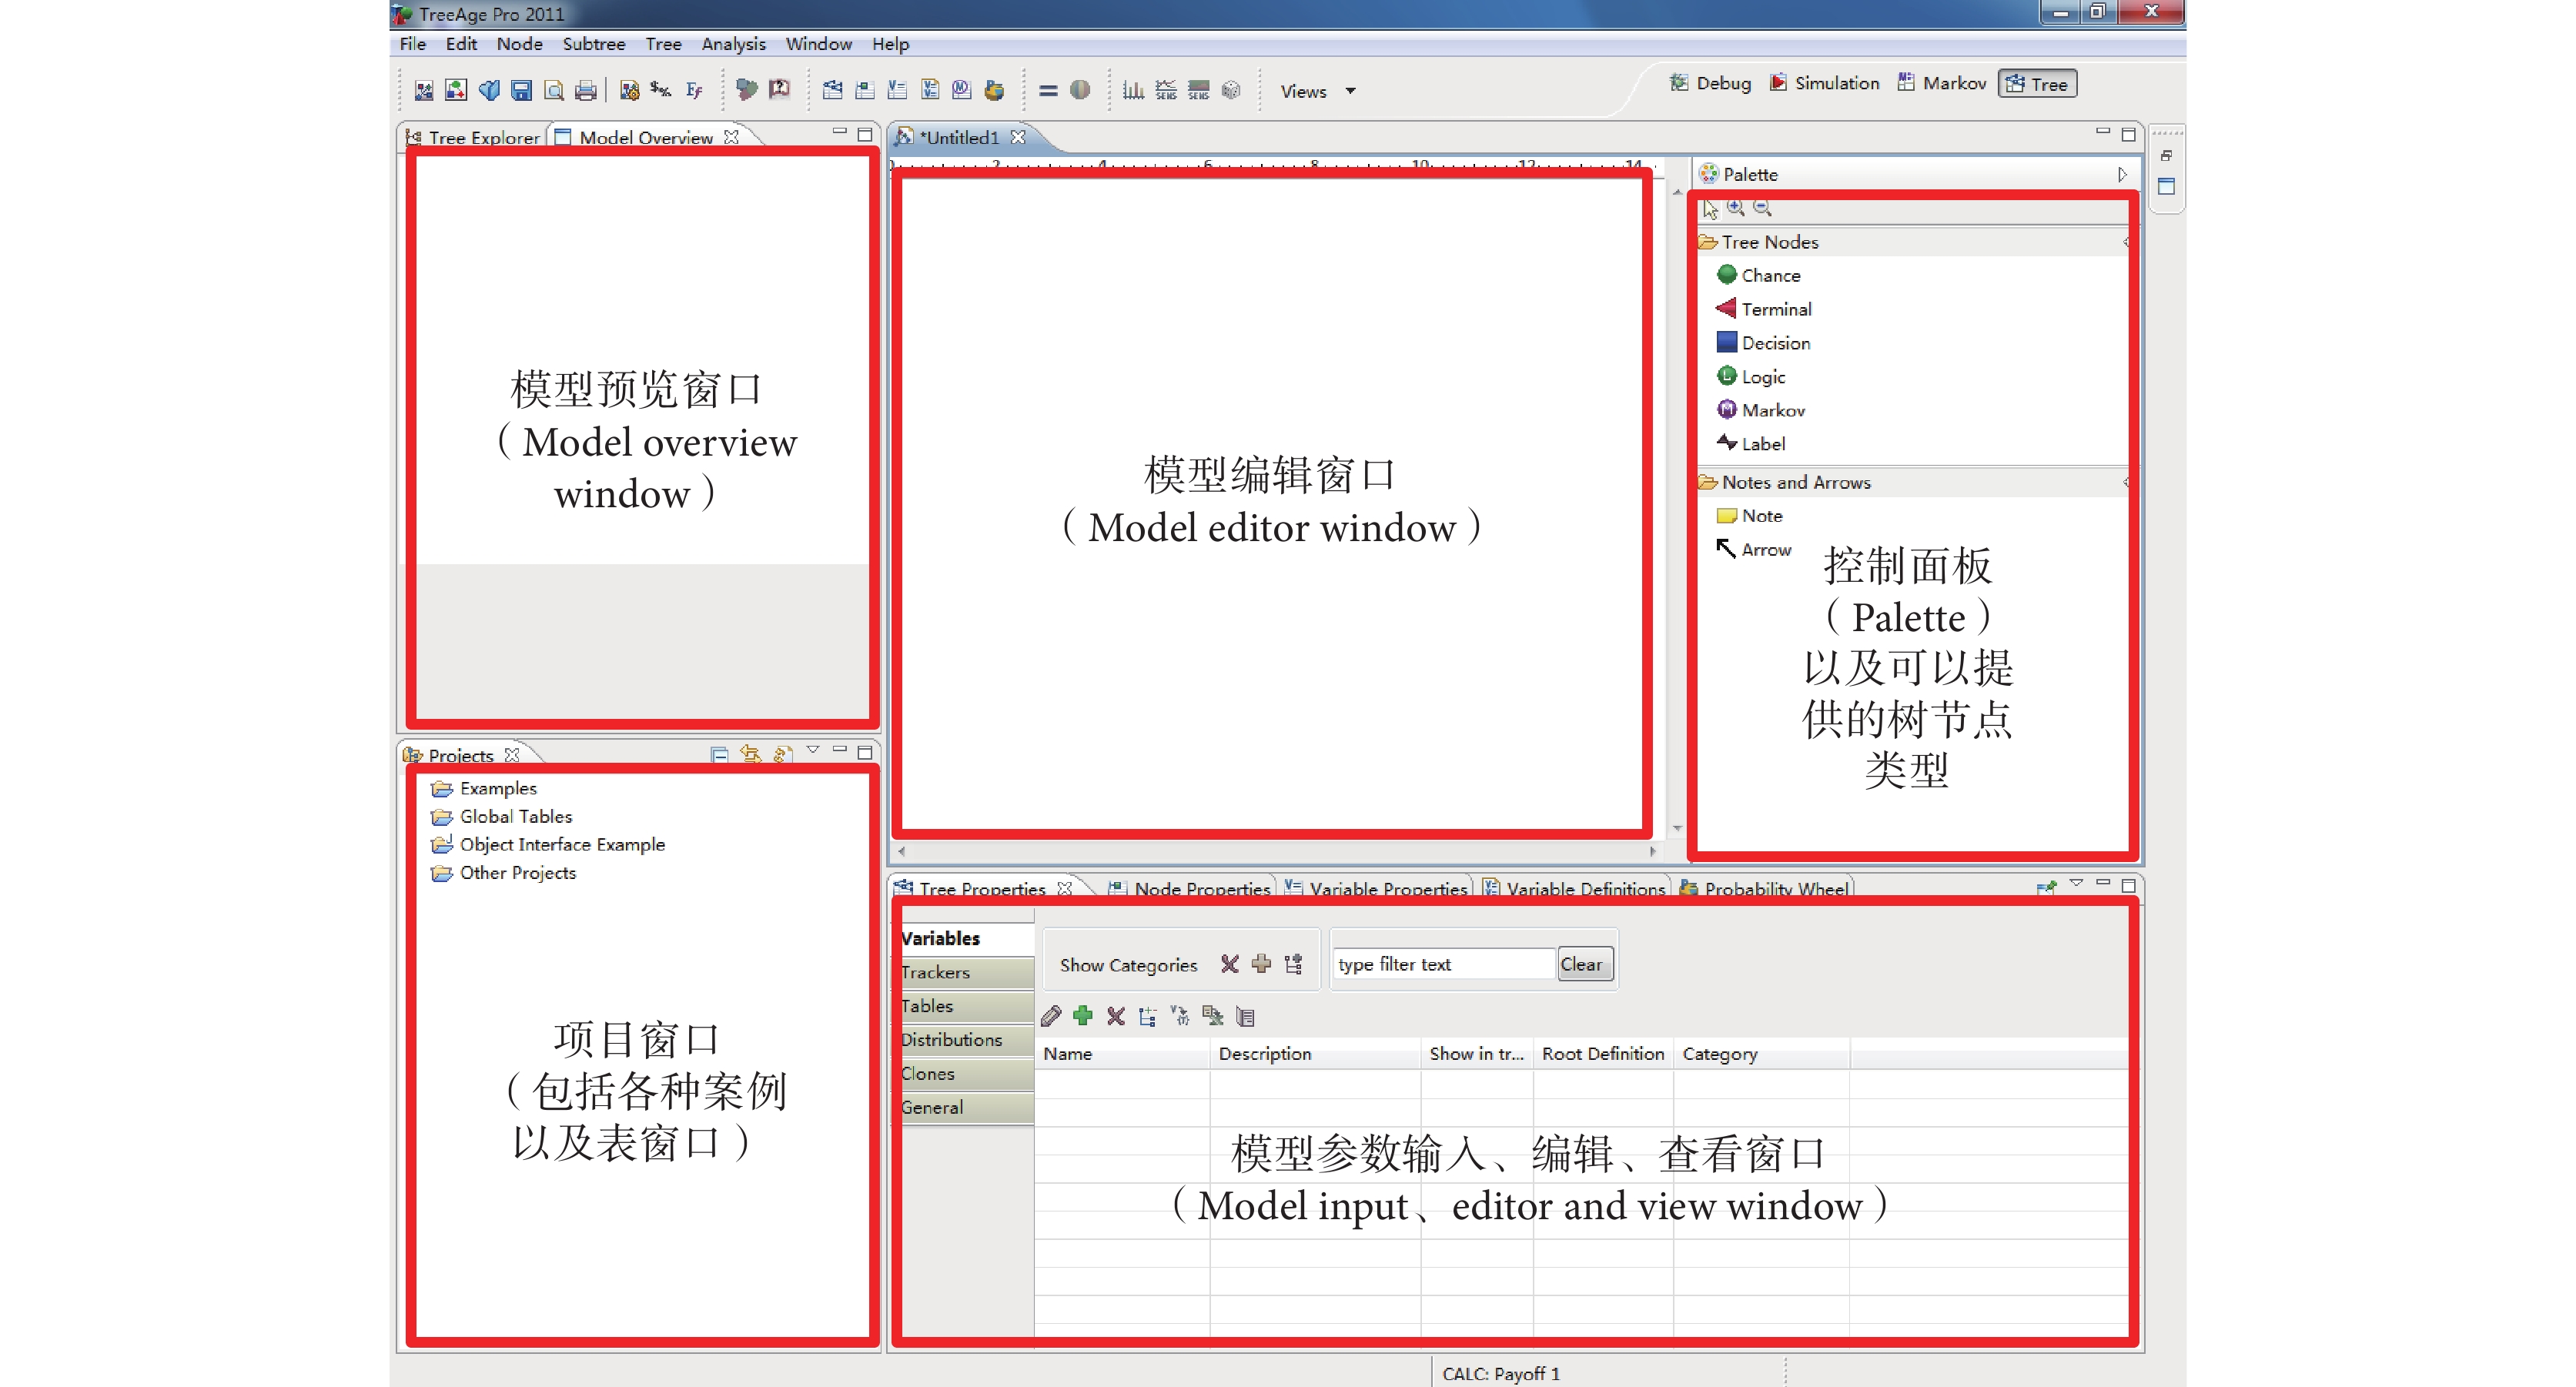Click the dollar-percent payoff icon
Screen dimensions: 2576x1387
coord(660,90)
